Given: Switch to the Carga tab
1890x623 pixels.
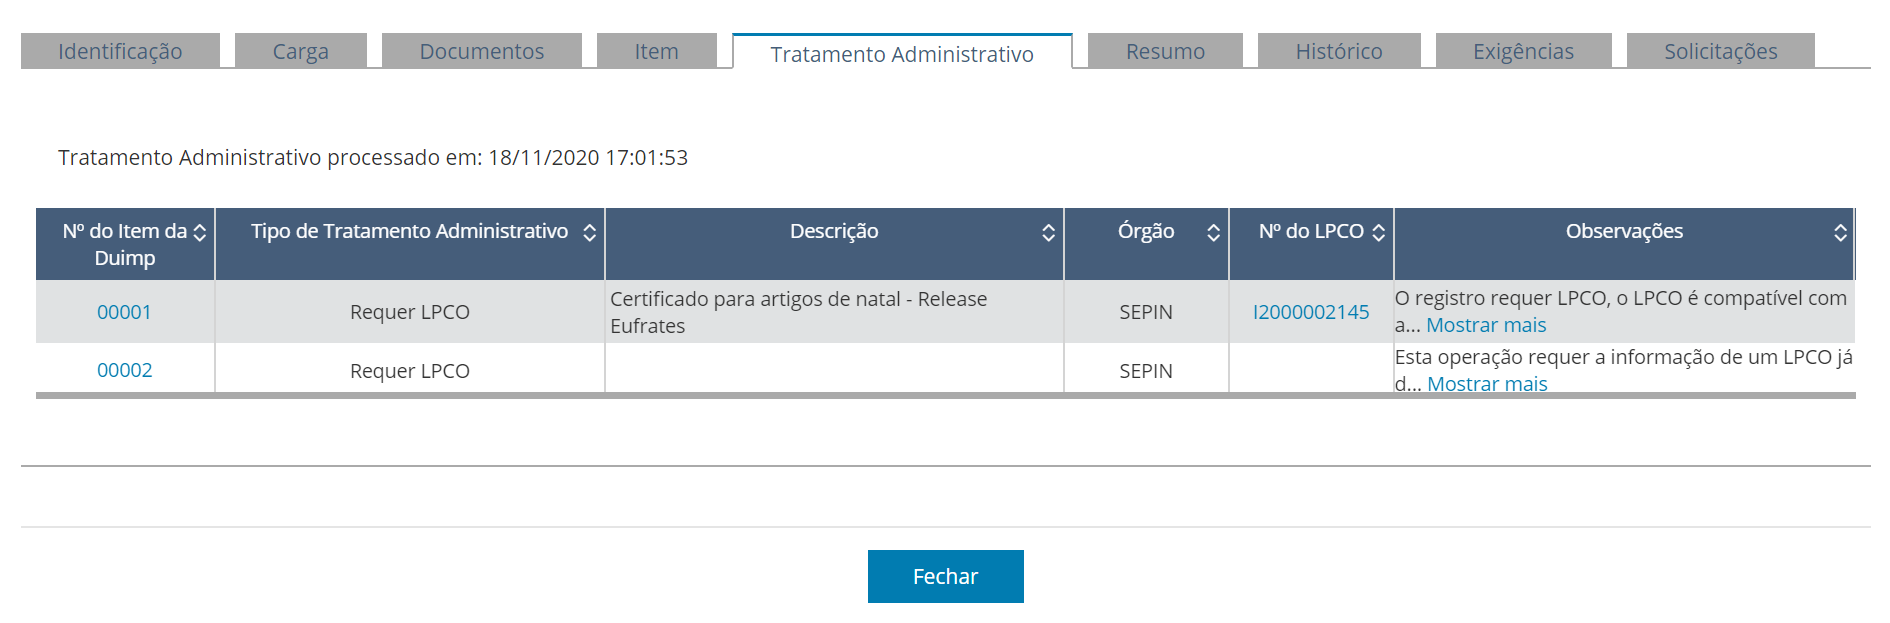Looking at the screenshot, I should click(300, 51).
